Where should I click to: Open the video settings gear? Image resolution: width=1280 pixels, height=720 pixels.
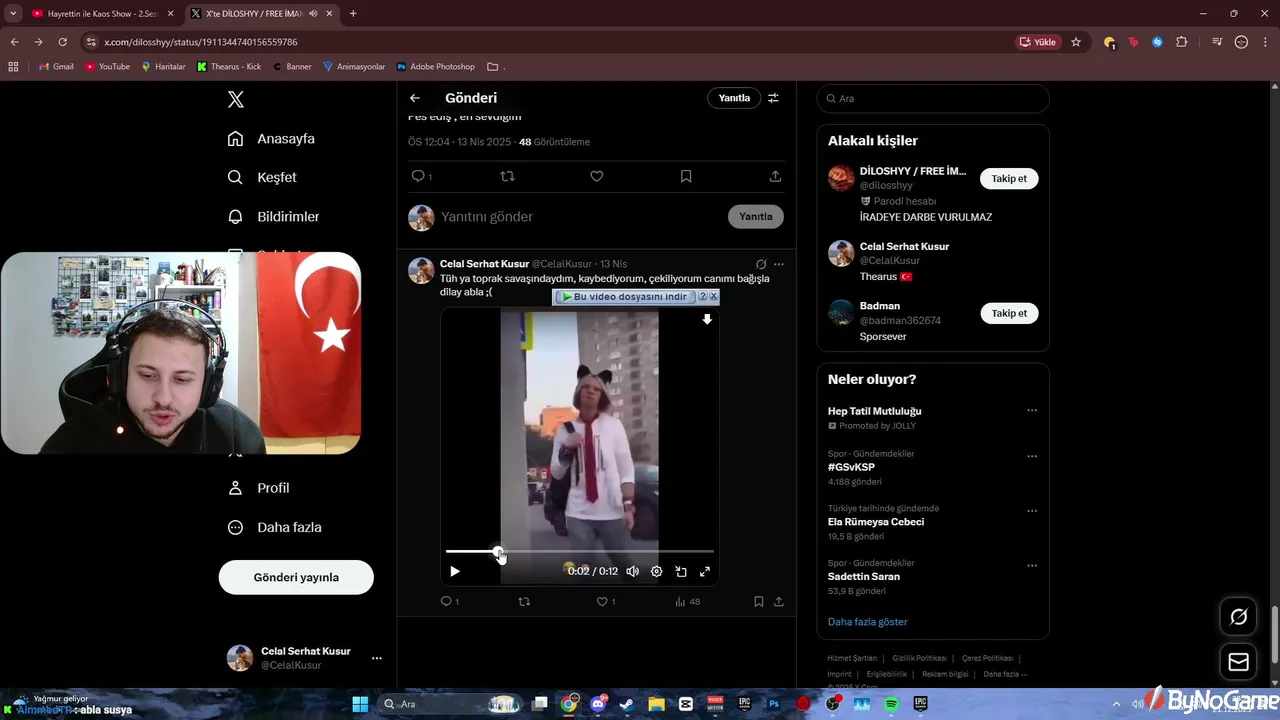coord(657,572)
